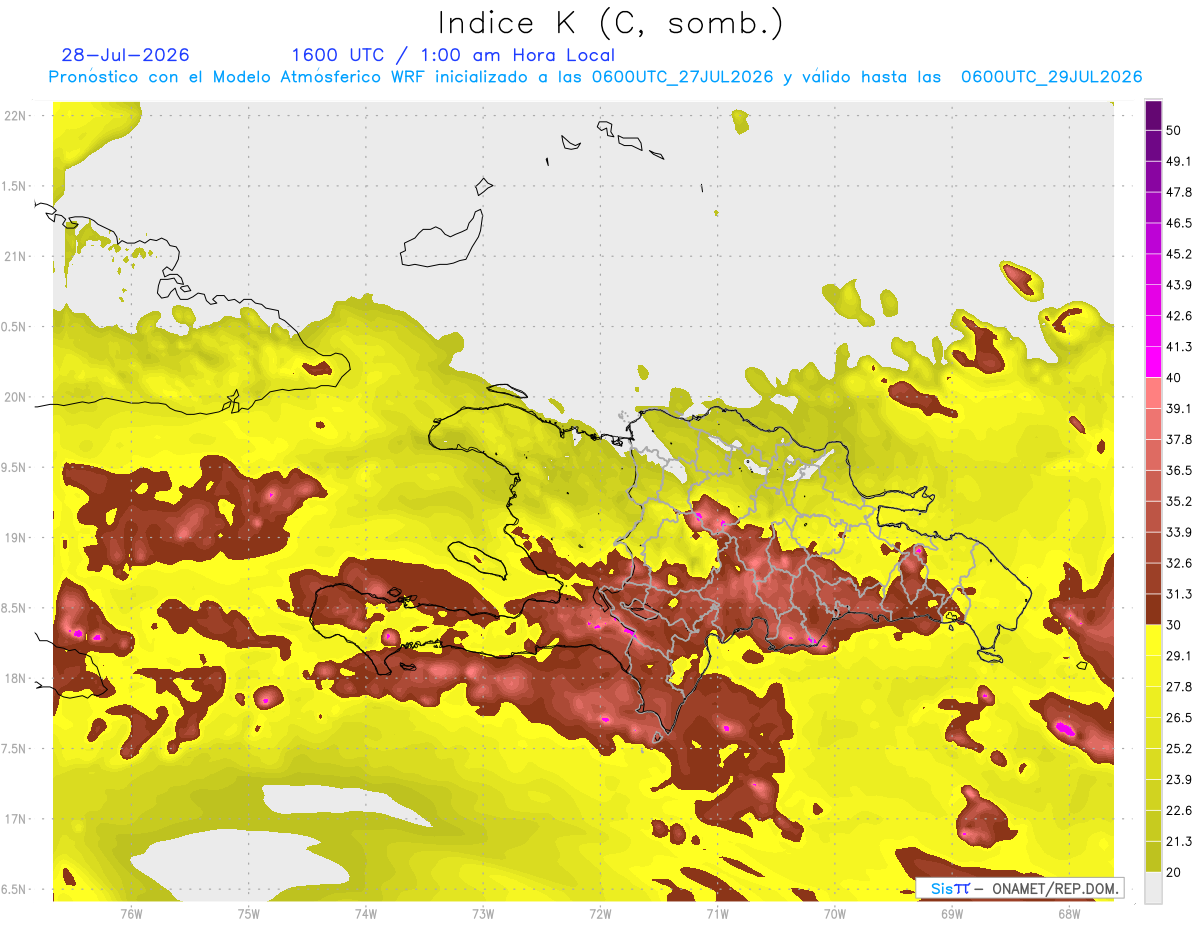This screenshot has width=1200, height=927.
Task: Click the "45.2" color scale value
Action: pos(1179,254)
